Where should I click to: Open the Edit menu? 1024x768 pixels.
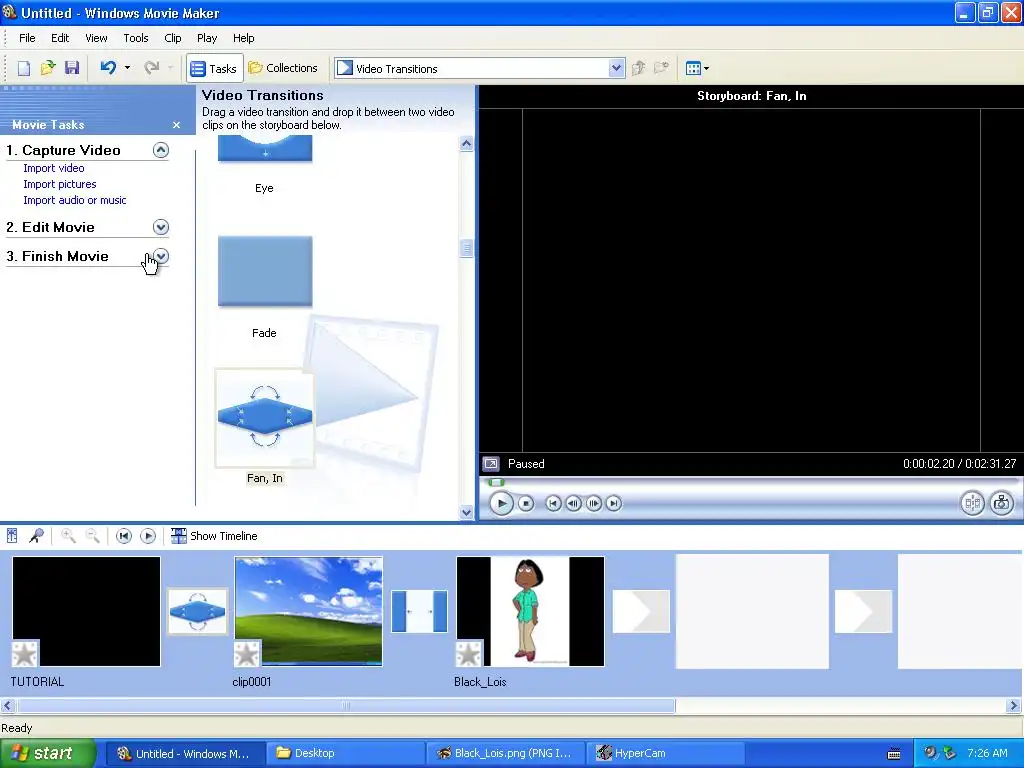coord(60,38)
